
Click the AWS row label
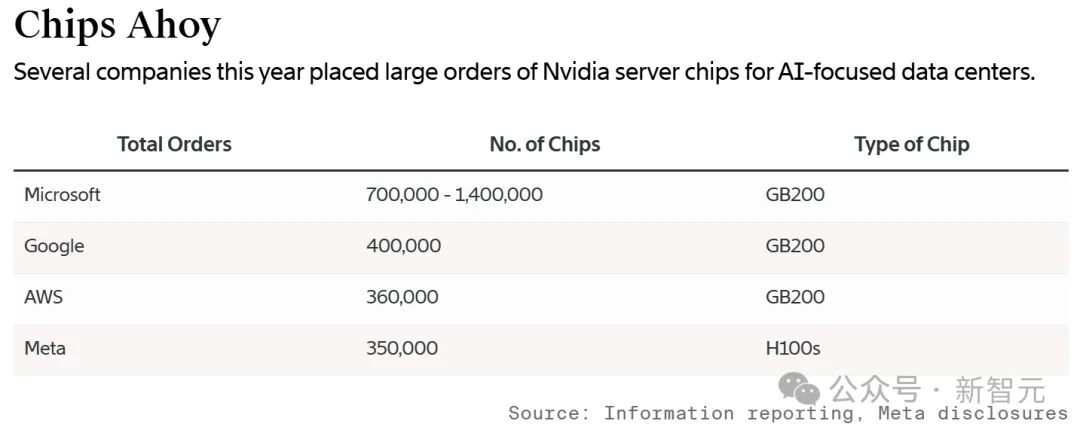tap(44, 297)
